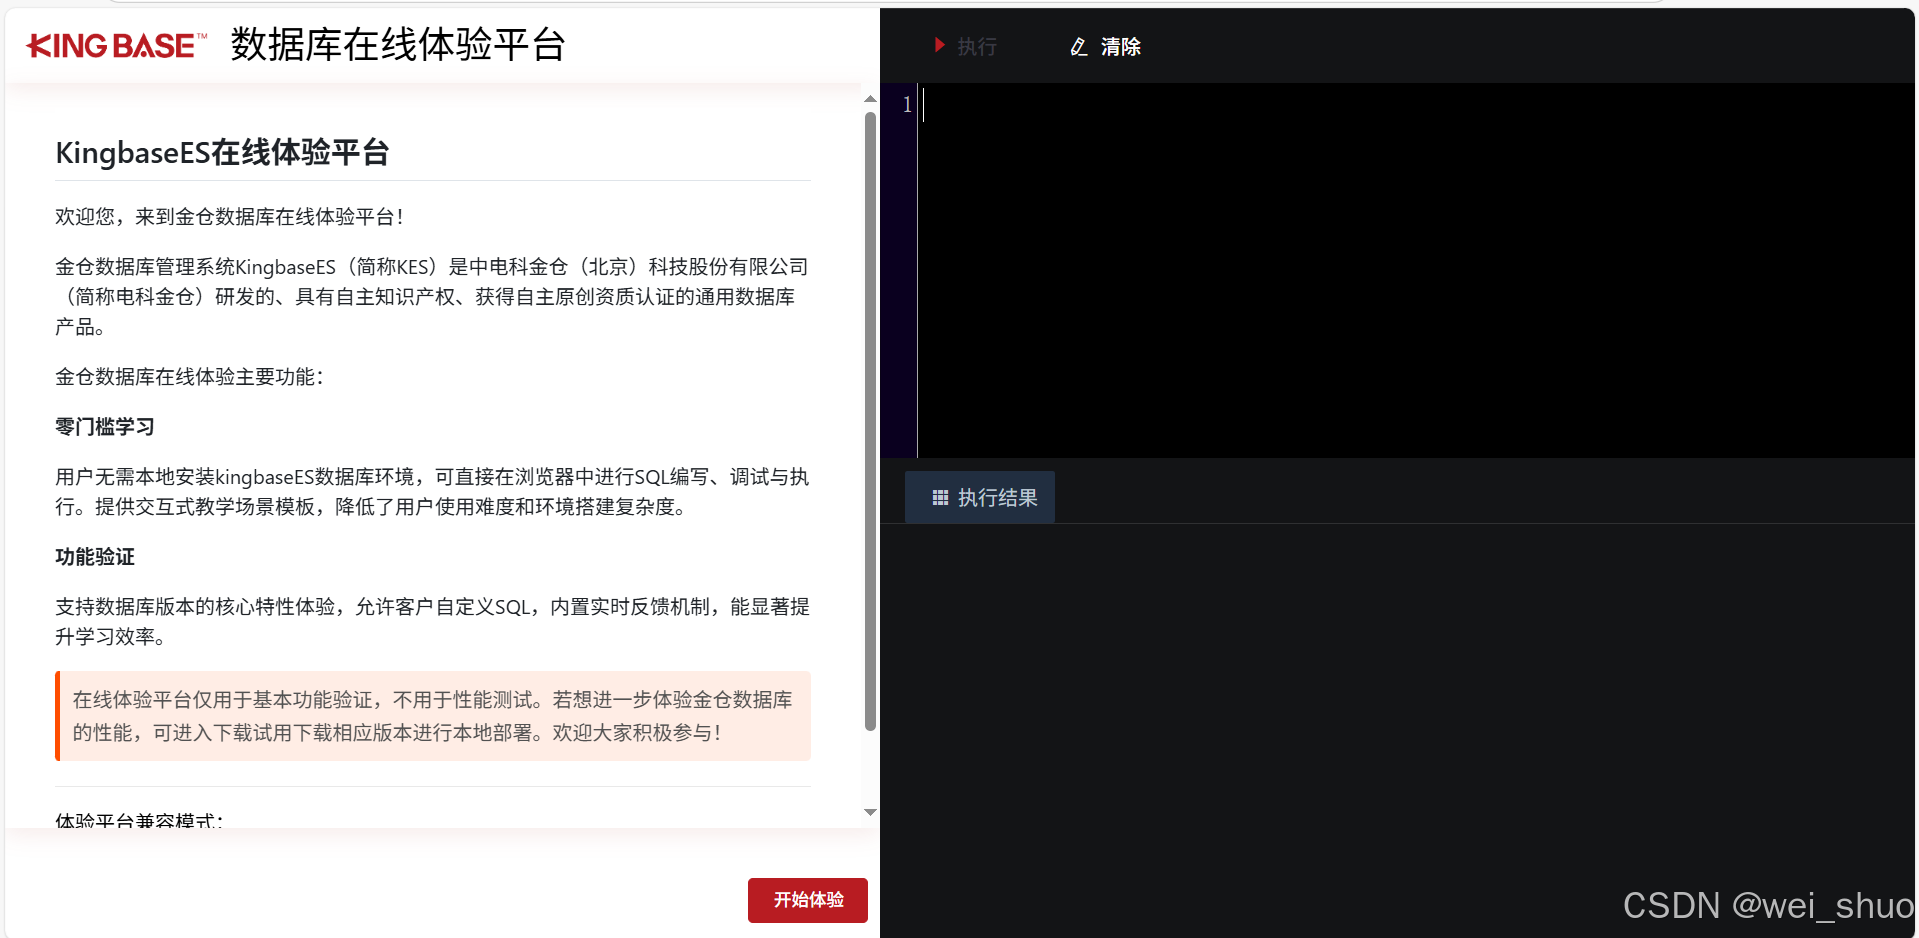This screenshot has height=938, width=1919.
Task: Click the 执行 run button label
Action: pos(977,47)
